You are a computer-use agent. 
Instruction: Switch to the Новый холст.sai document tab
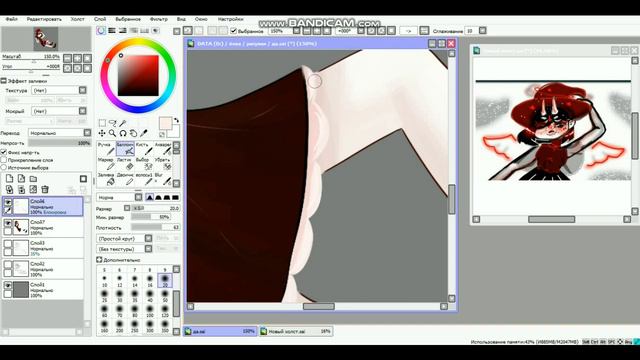click(296, 331)
